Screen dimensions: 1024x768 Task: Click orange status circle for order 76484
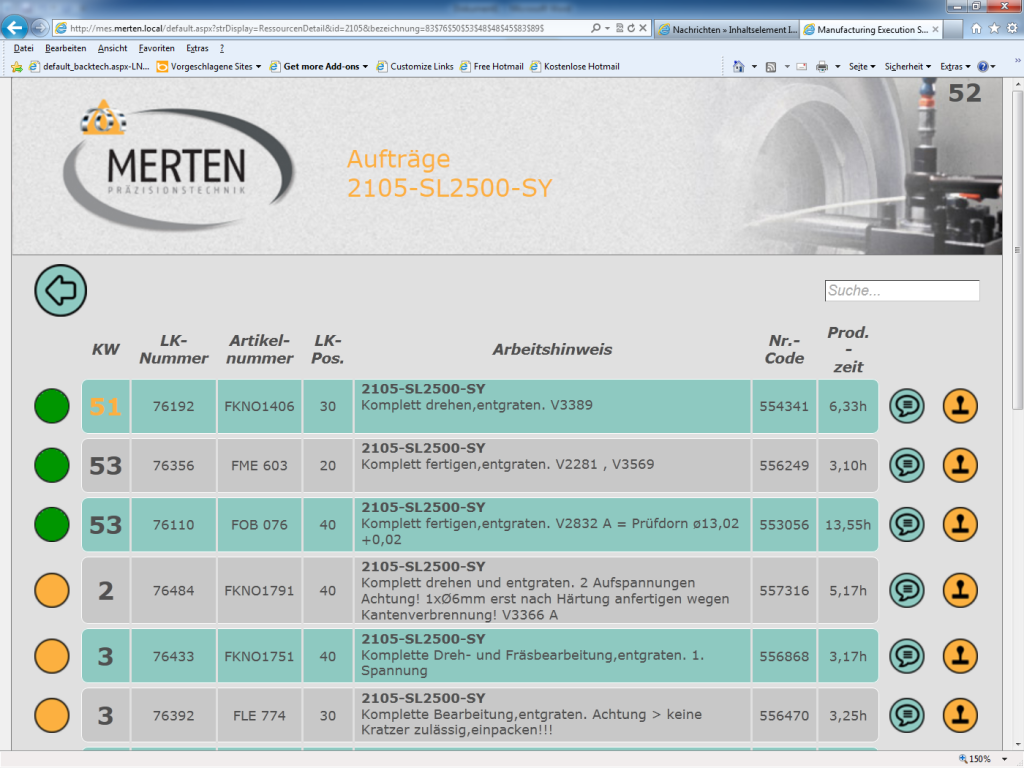52,590
